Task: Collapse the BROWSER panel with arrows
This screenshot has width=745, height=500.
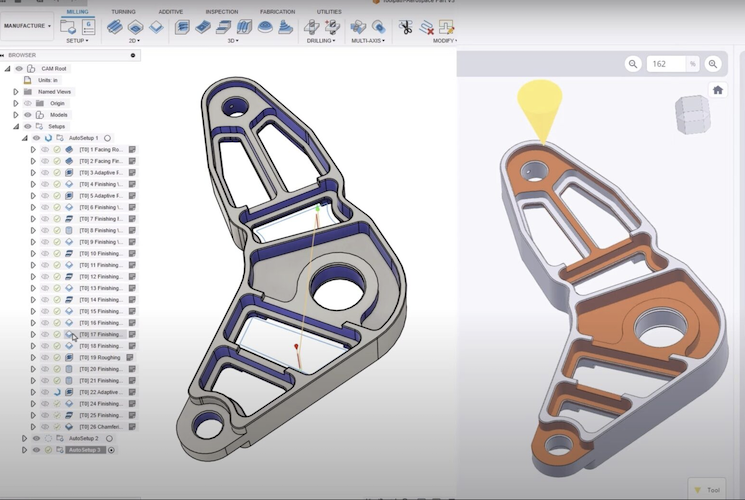Action: [3, 55]
